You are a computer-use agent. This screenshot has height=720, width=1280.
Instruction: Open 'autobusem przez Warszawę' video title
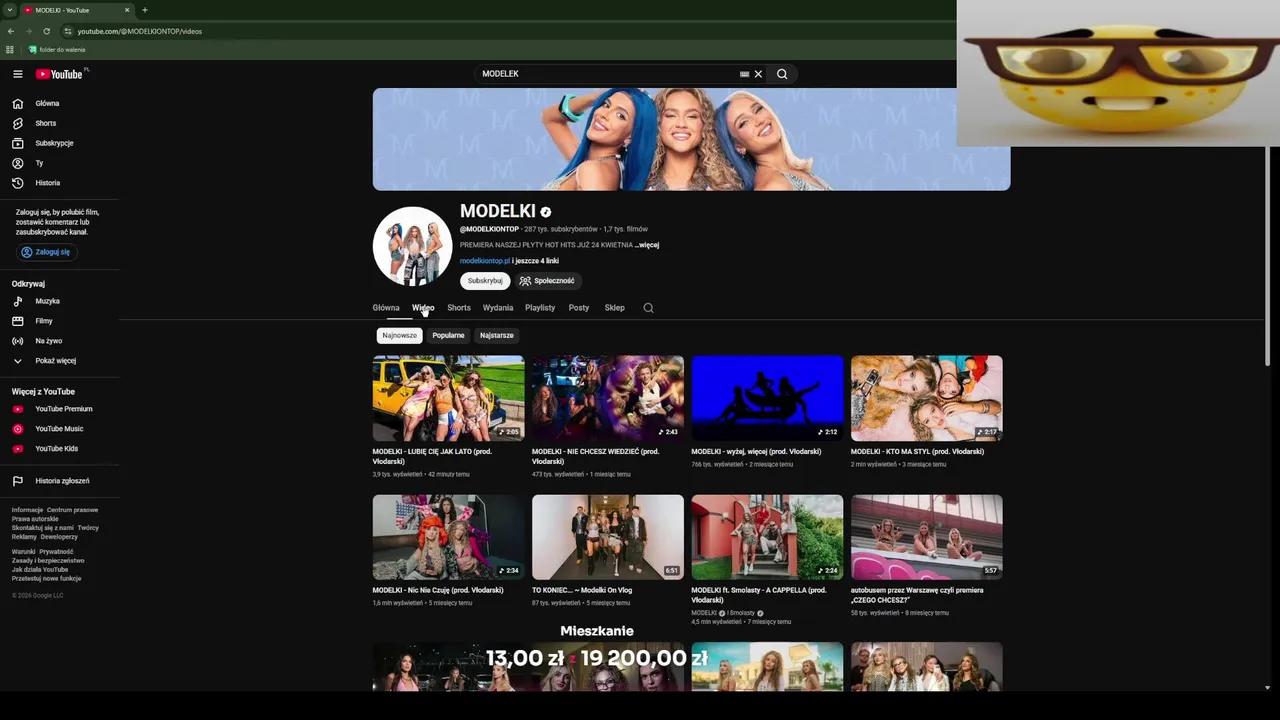coord(917,595)
